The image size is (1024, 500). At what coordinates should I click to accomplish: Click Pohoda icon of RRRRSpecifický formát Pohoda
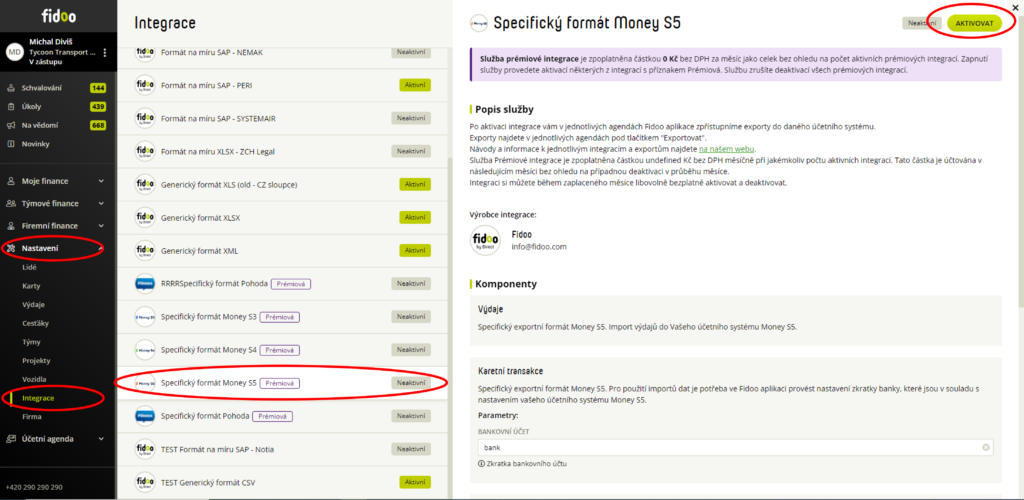(145, 284)
